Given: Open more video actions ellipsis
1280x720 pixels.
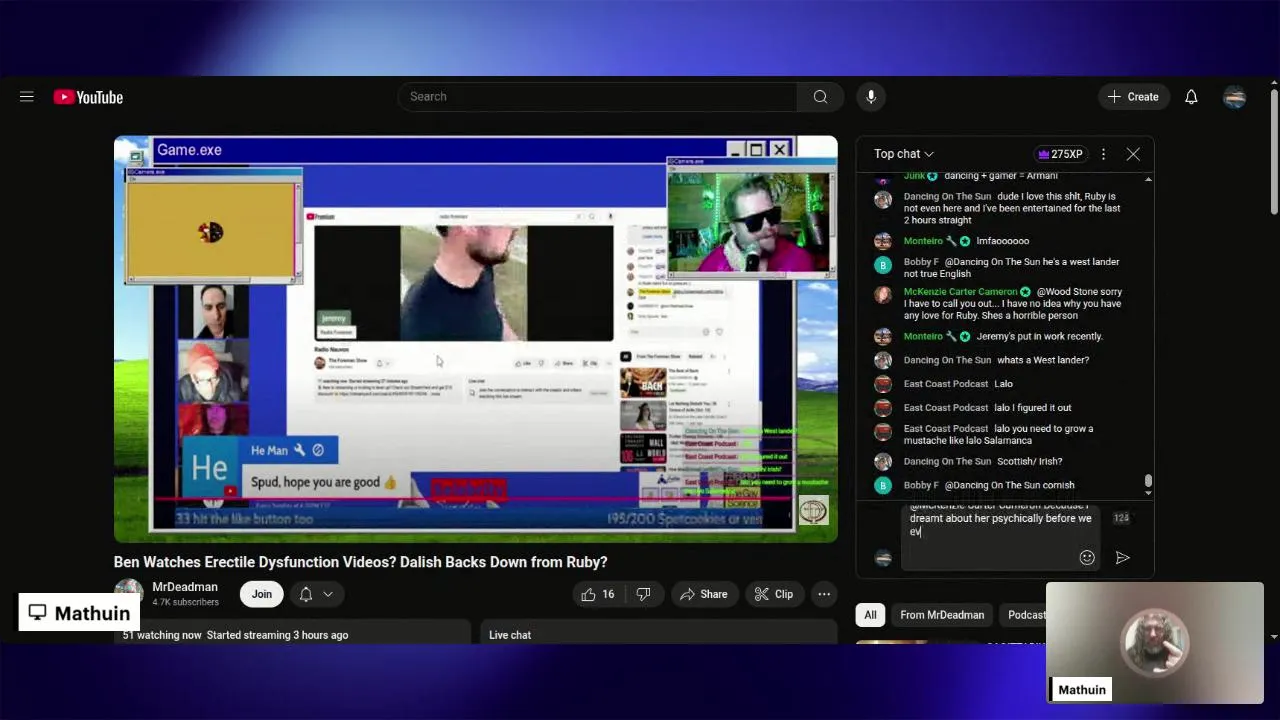Looking at the screenshot, I should pyautogui.click(x=824, y=594).
